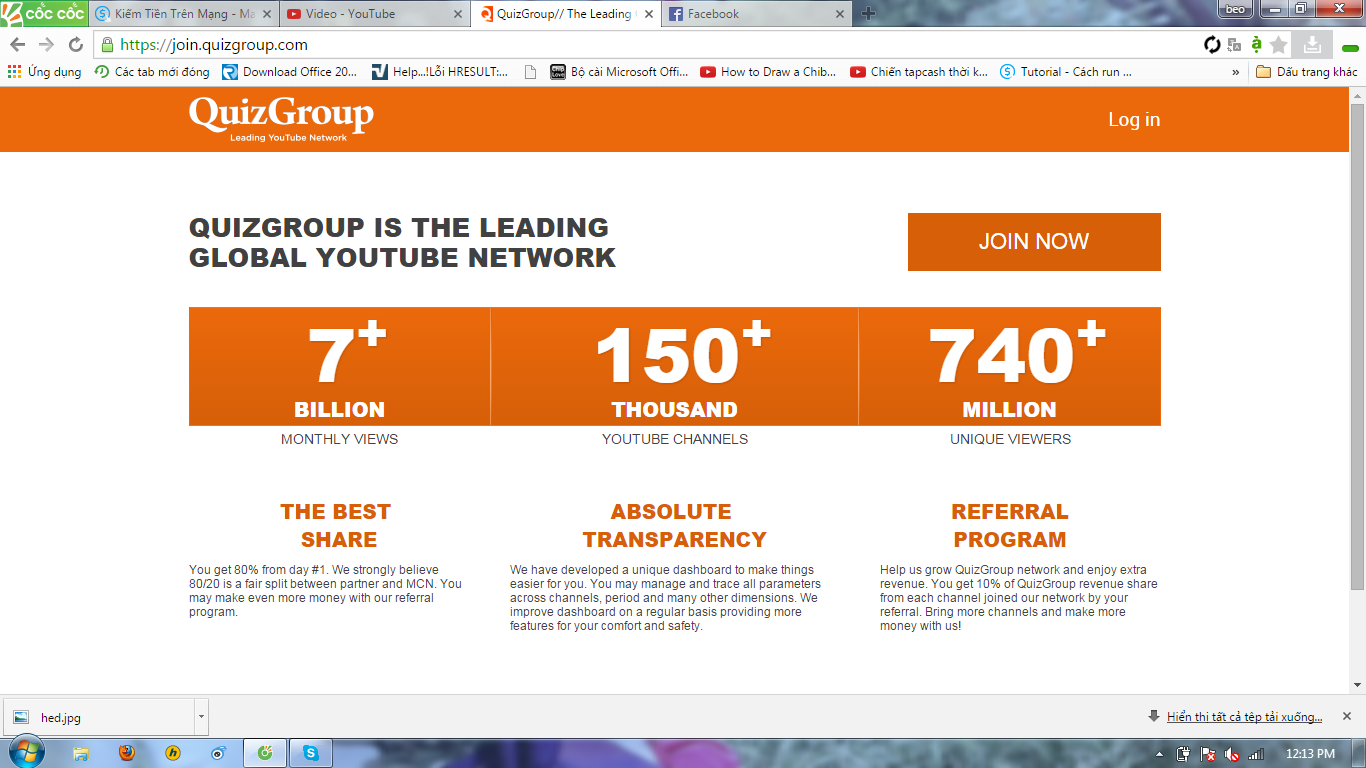Click the Log in link
Image resolution: width=1366 pixels, height=768 pixels.
click(1134, 120)
